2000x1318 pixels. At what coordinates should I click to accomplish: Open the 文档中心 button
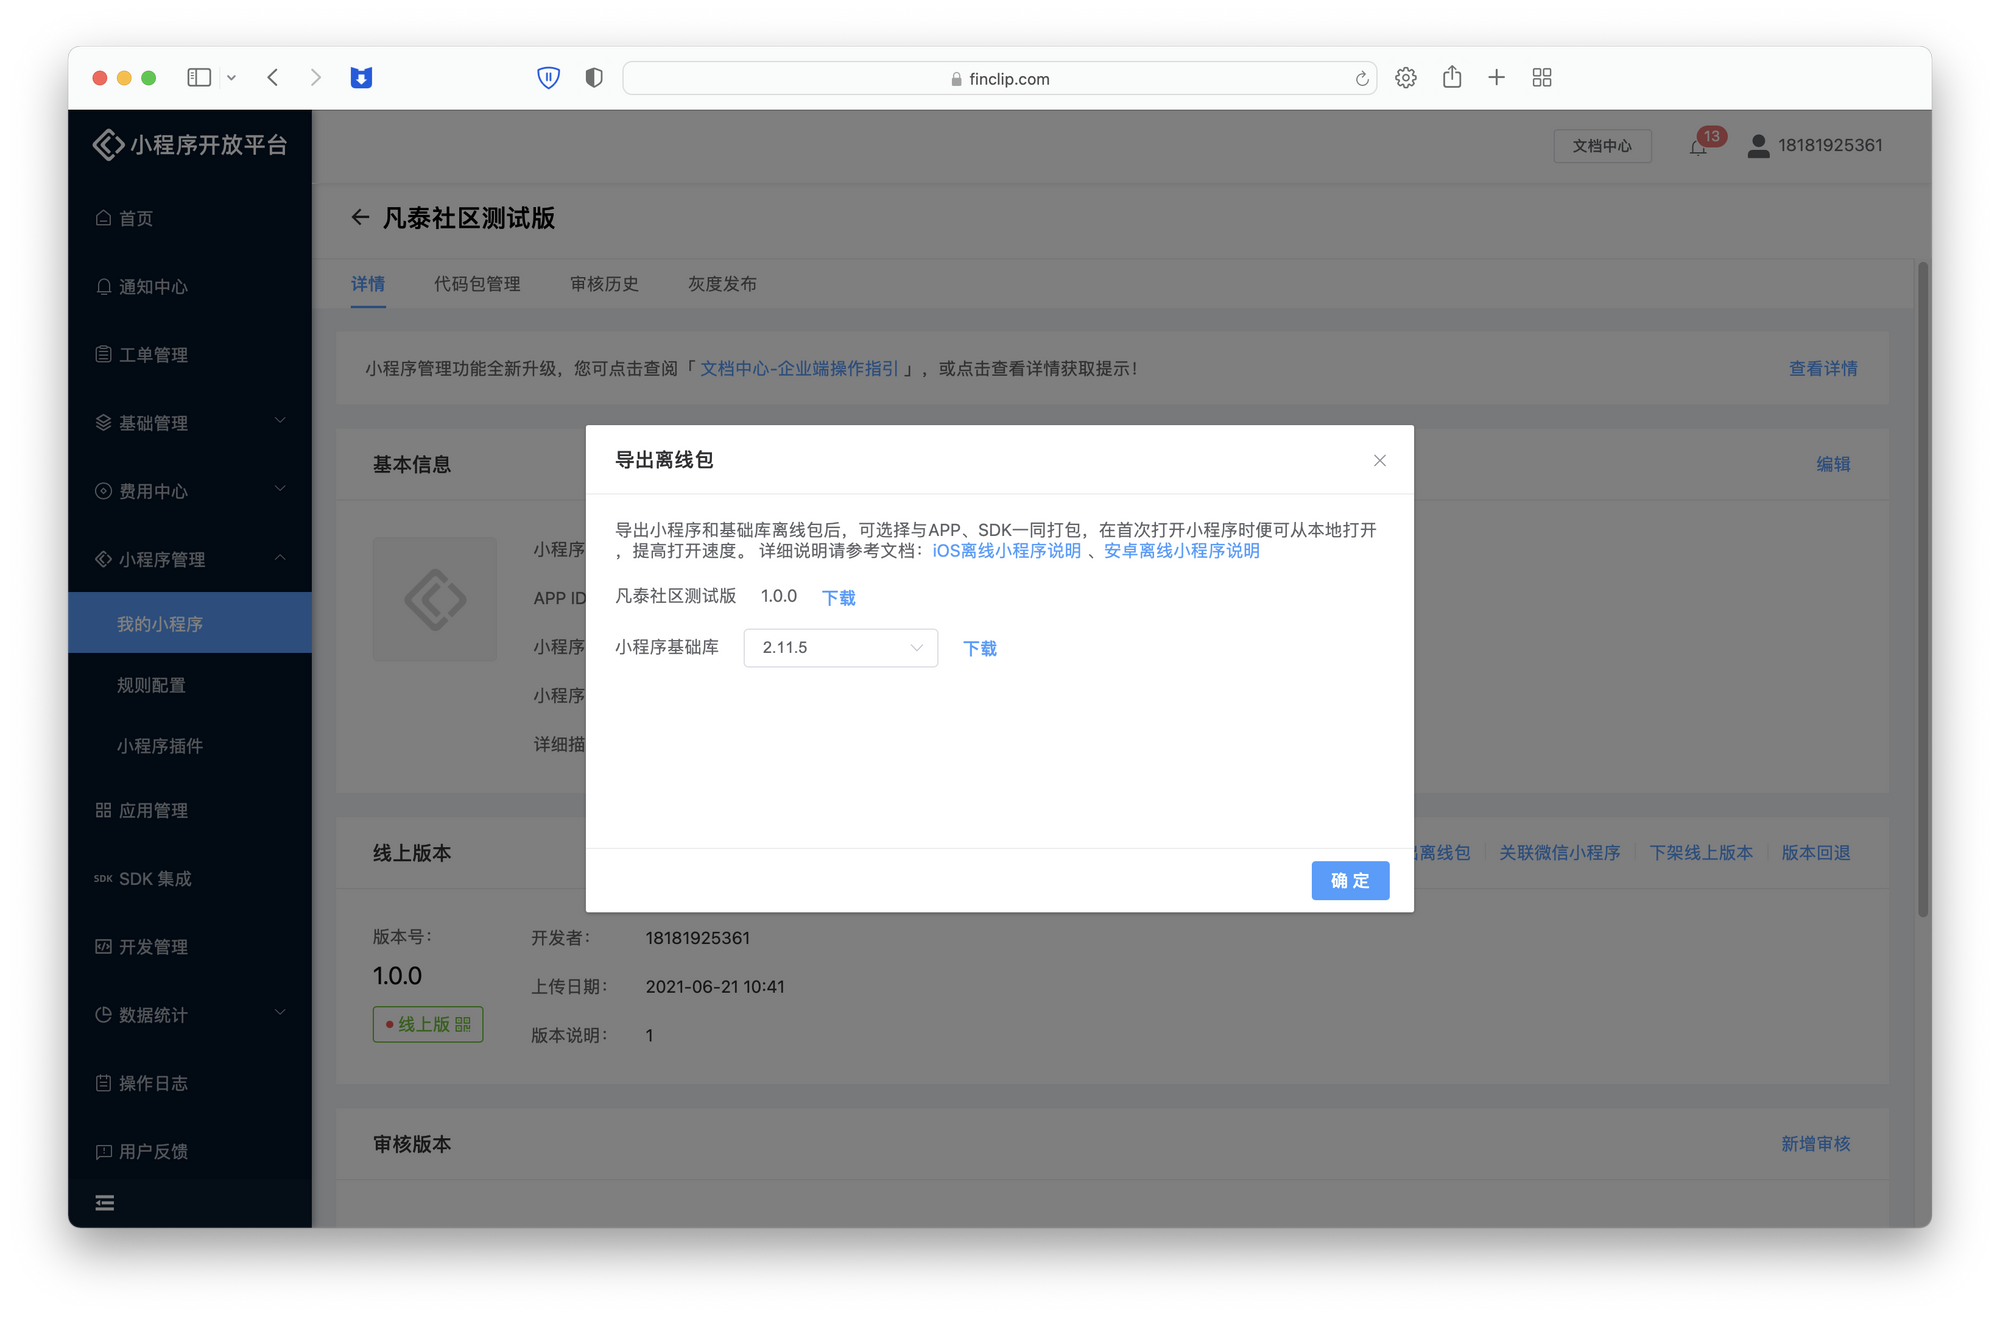[x=1602, y=146]
